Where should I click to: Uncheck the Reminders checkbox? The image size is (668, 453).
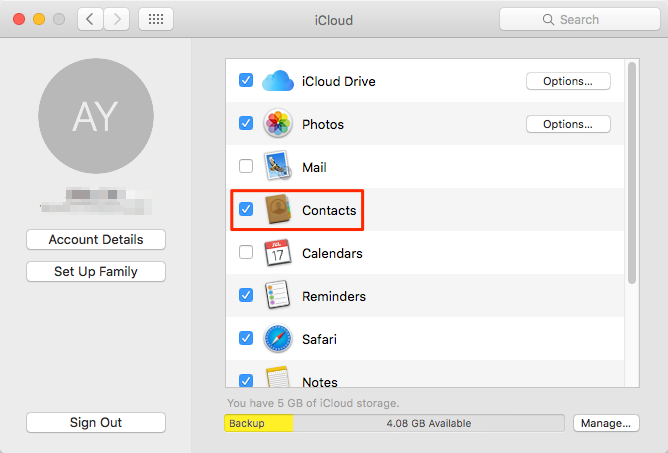coord(246,295)
